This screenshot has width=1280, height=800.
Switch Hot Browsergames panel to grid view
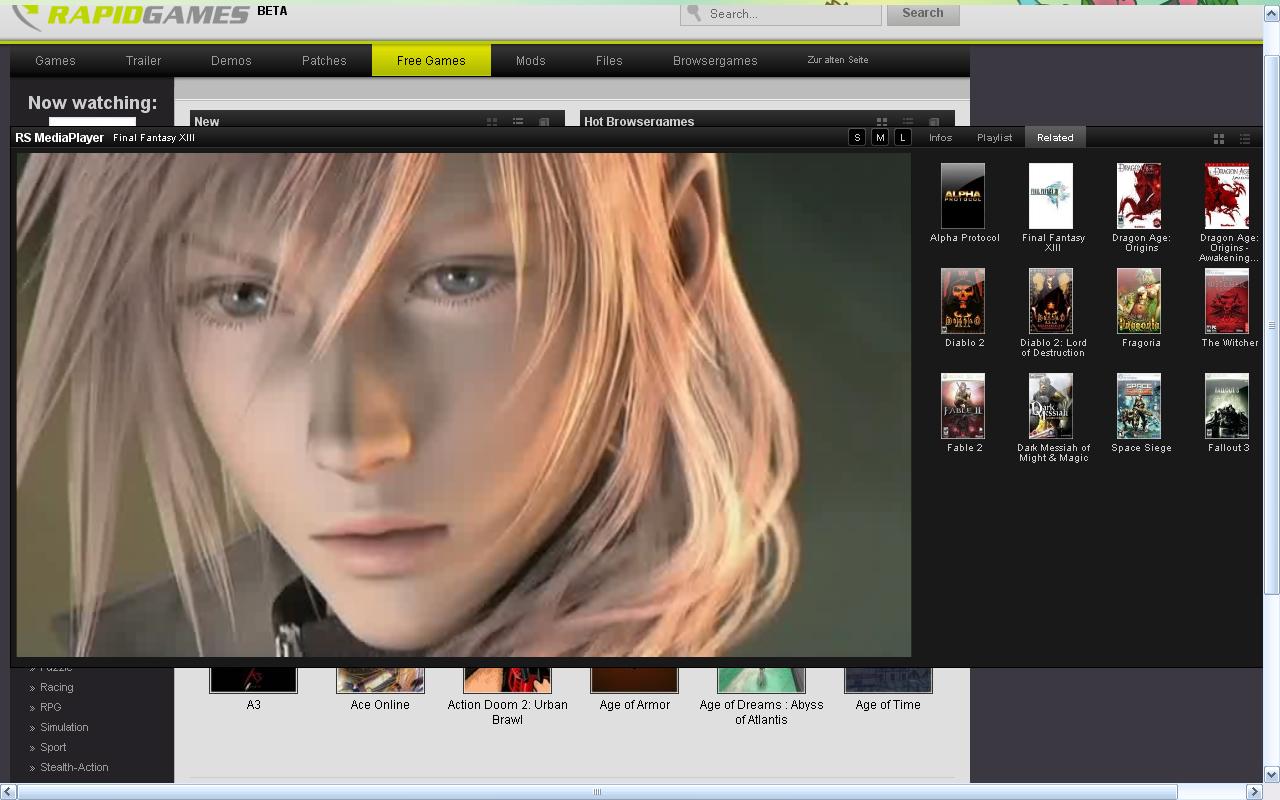click(882, 122)
